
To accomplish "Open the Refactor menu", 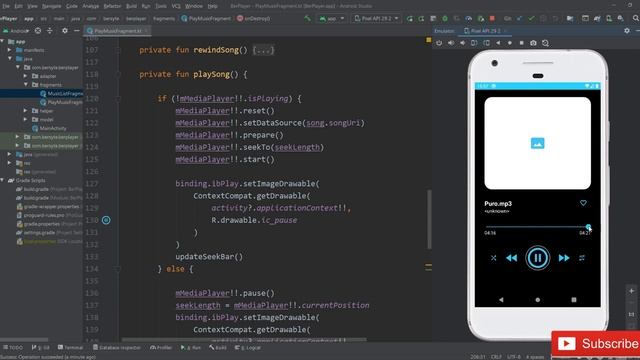I will pos(112,6).
